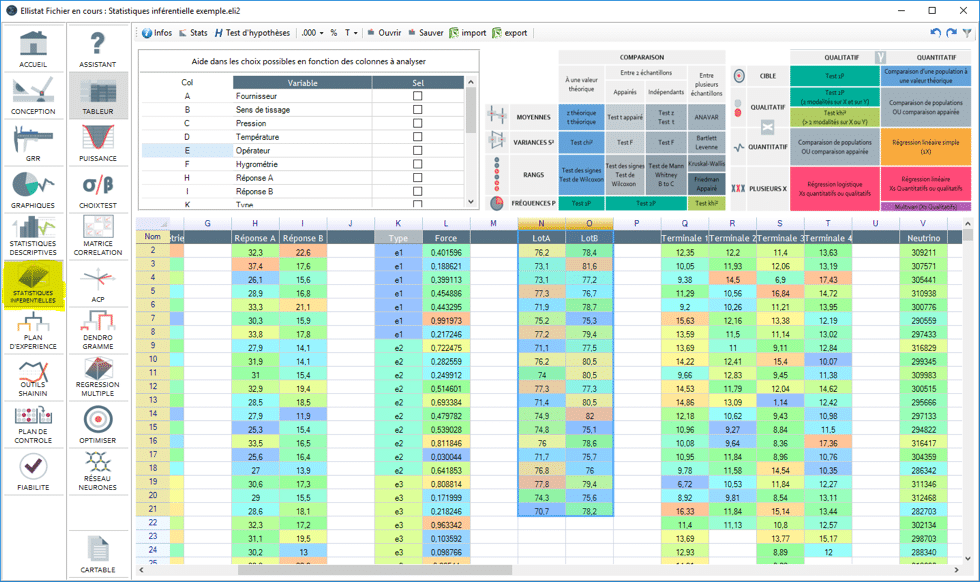Open Statistiques Descriptives module
Image resolution: width=980 pixels, height=582 pixels.
33,237
